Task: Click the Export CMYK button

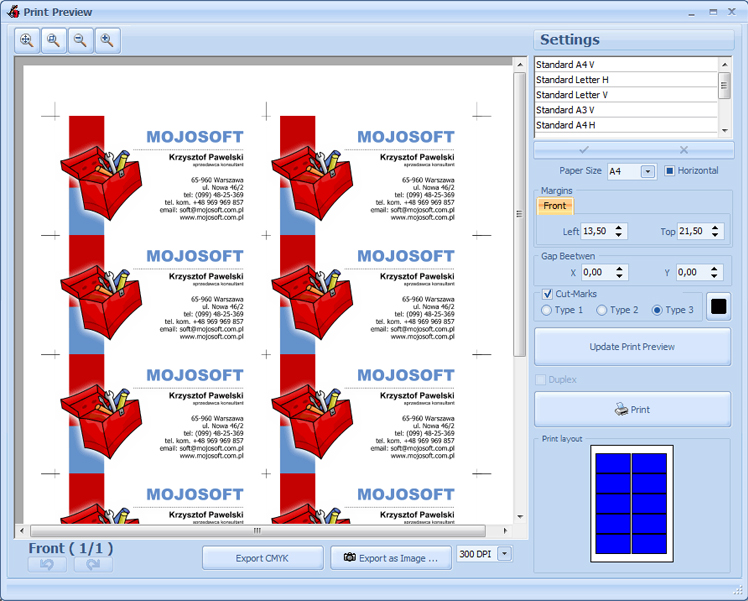Action: (x=263, y=558)
